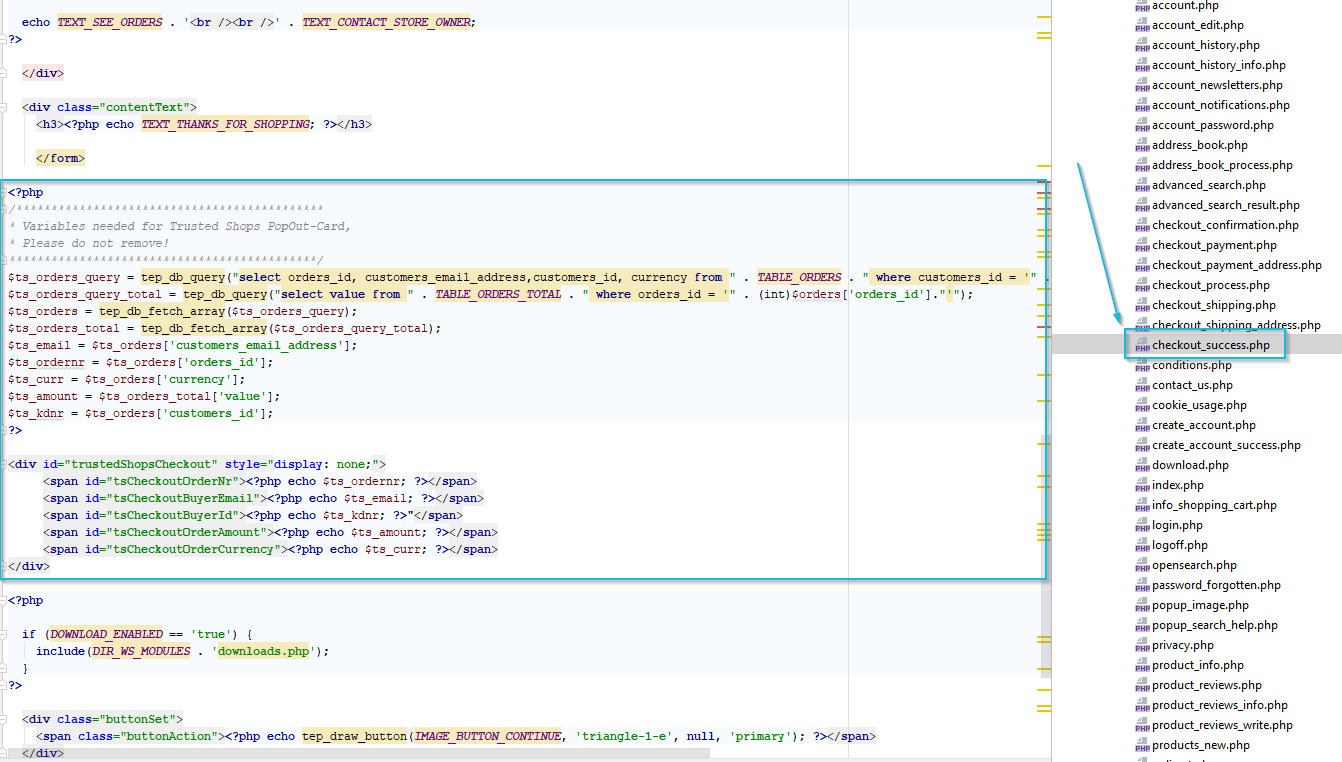
Task: Click the PHP icon beside checkout_success.php
Action: pos(1142,346)
